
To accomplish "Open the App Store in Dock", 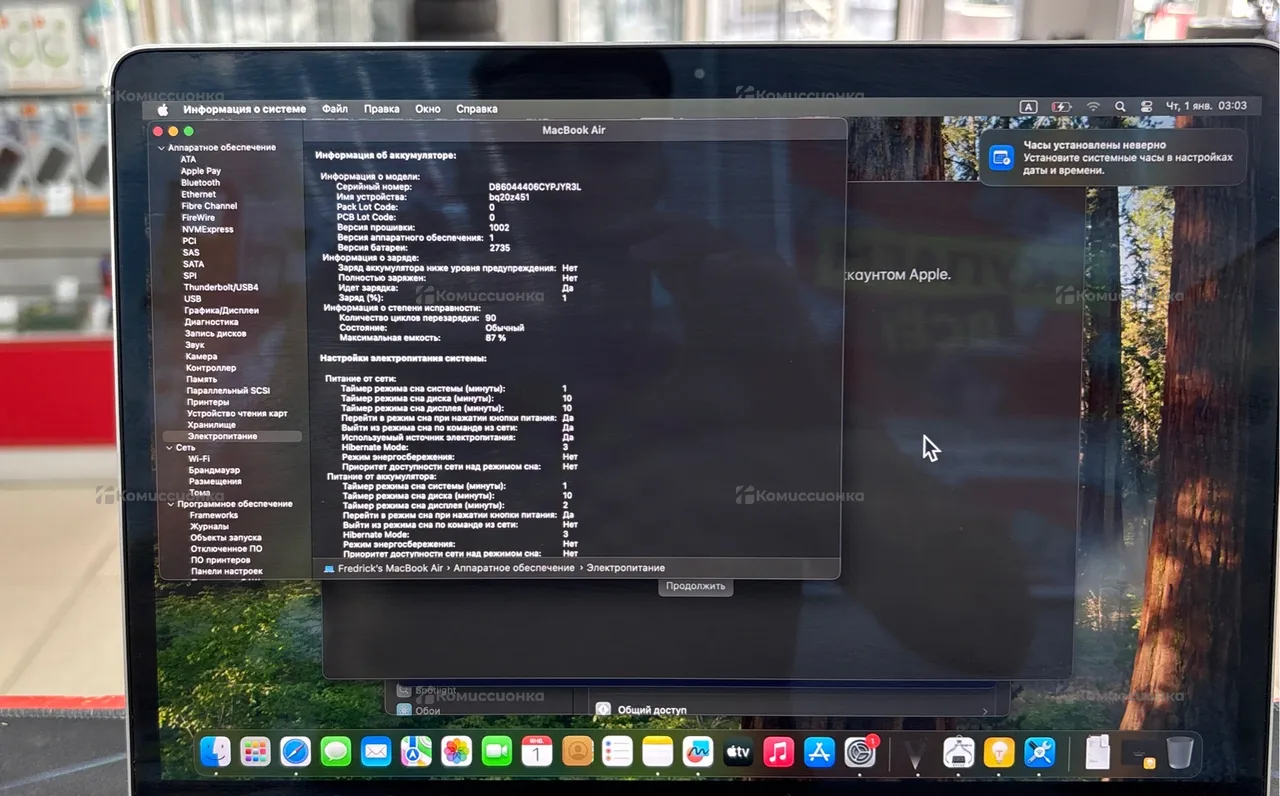I will click(x=819, y=751).
